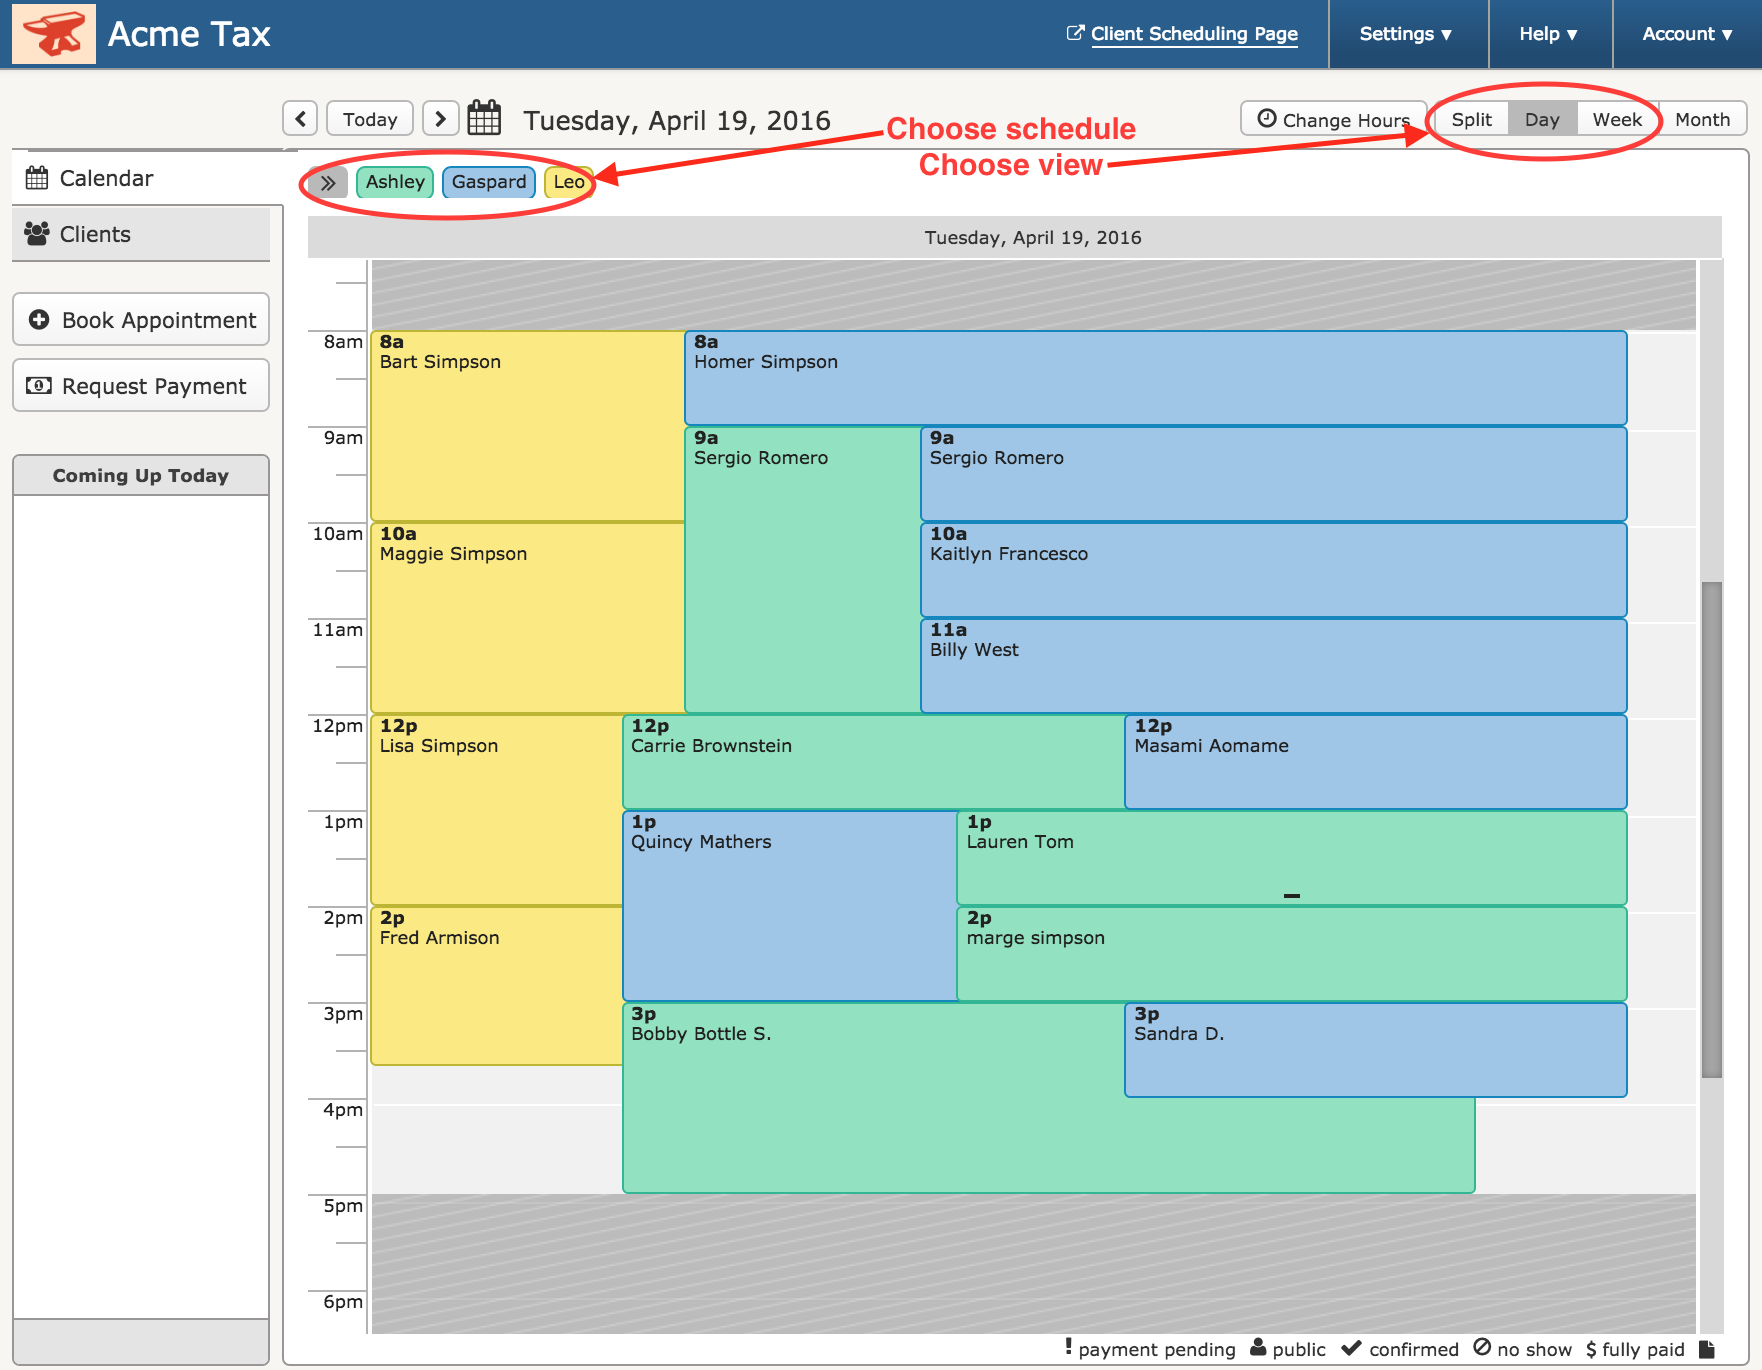Image resolution: width=1762 pixels, height=1370 pixels.
Task: Open Bart Simpson 8a appointment
Action: coord(528,426)
